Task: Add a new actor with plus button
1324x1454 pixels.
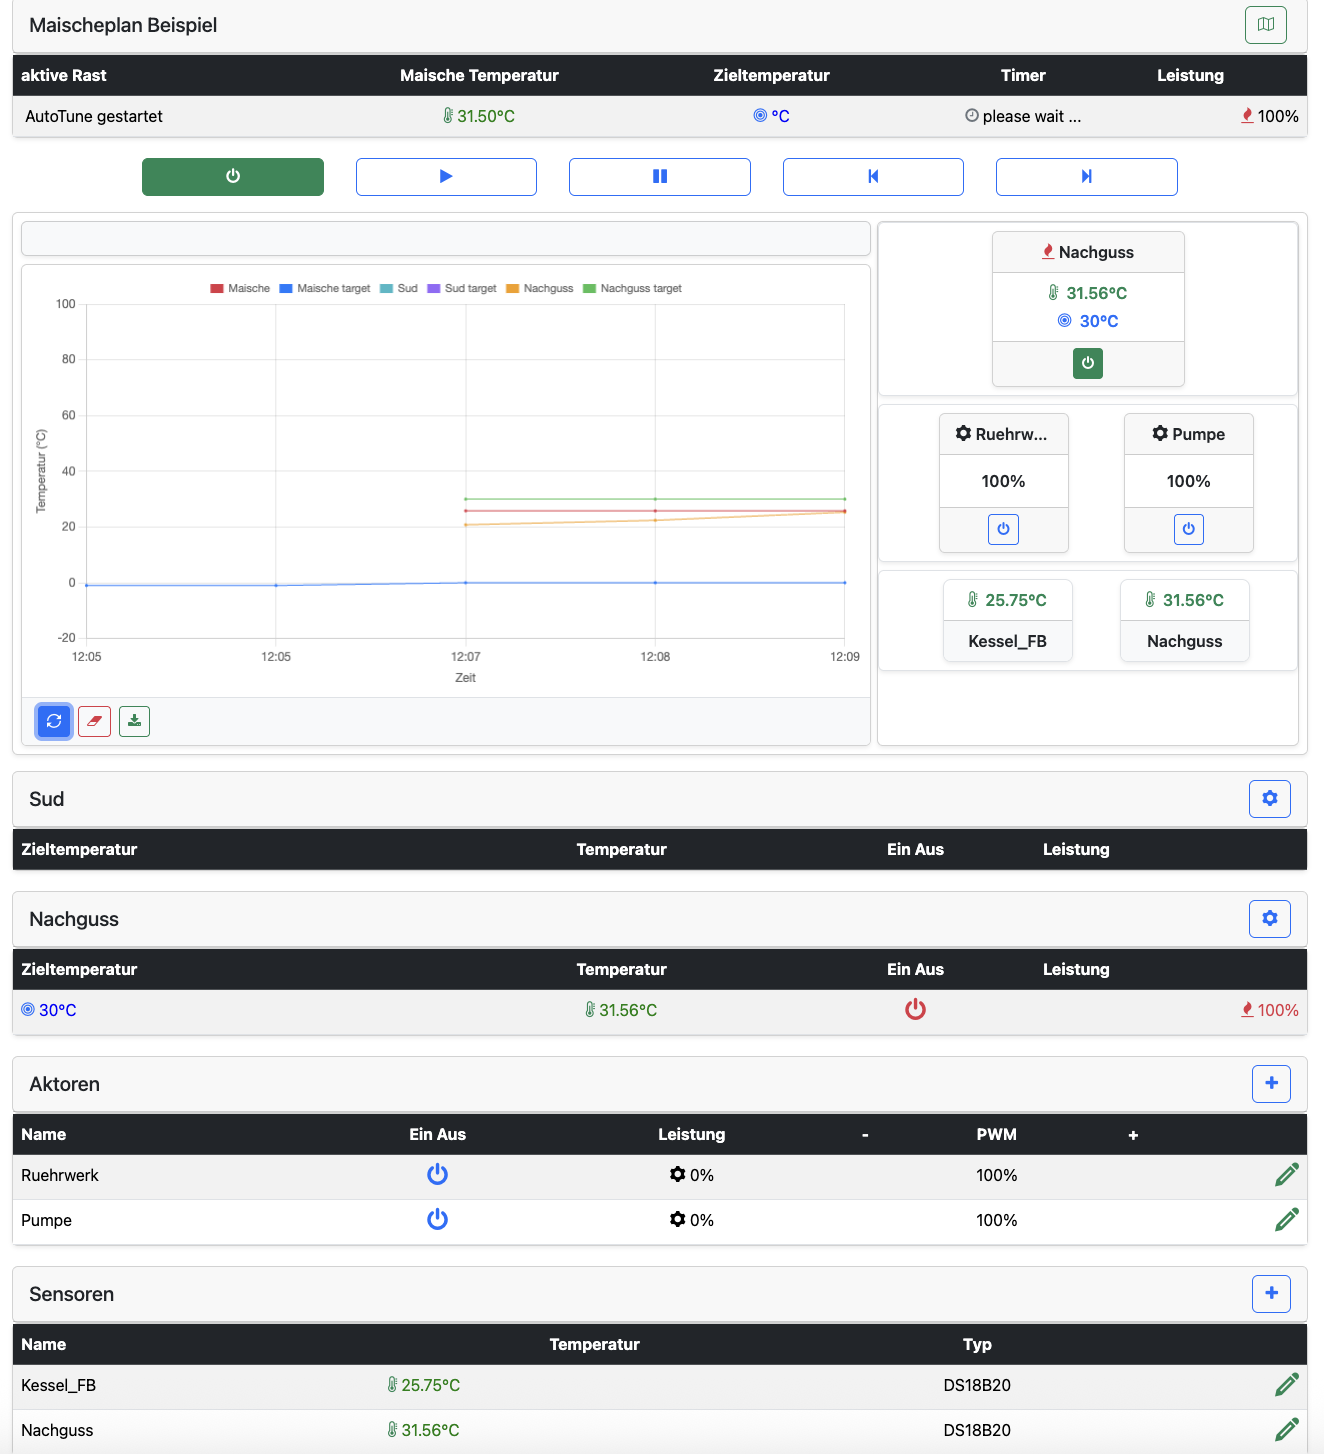Action: point(1271,1084)
